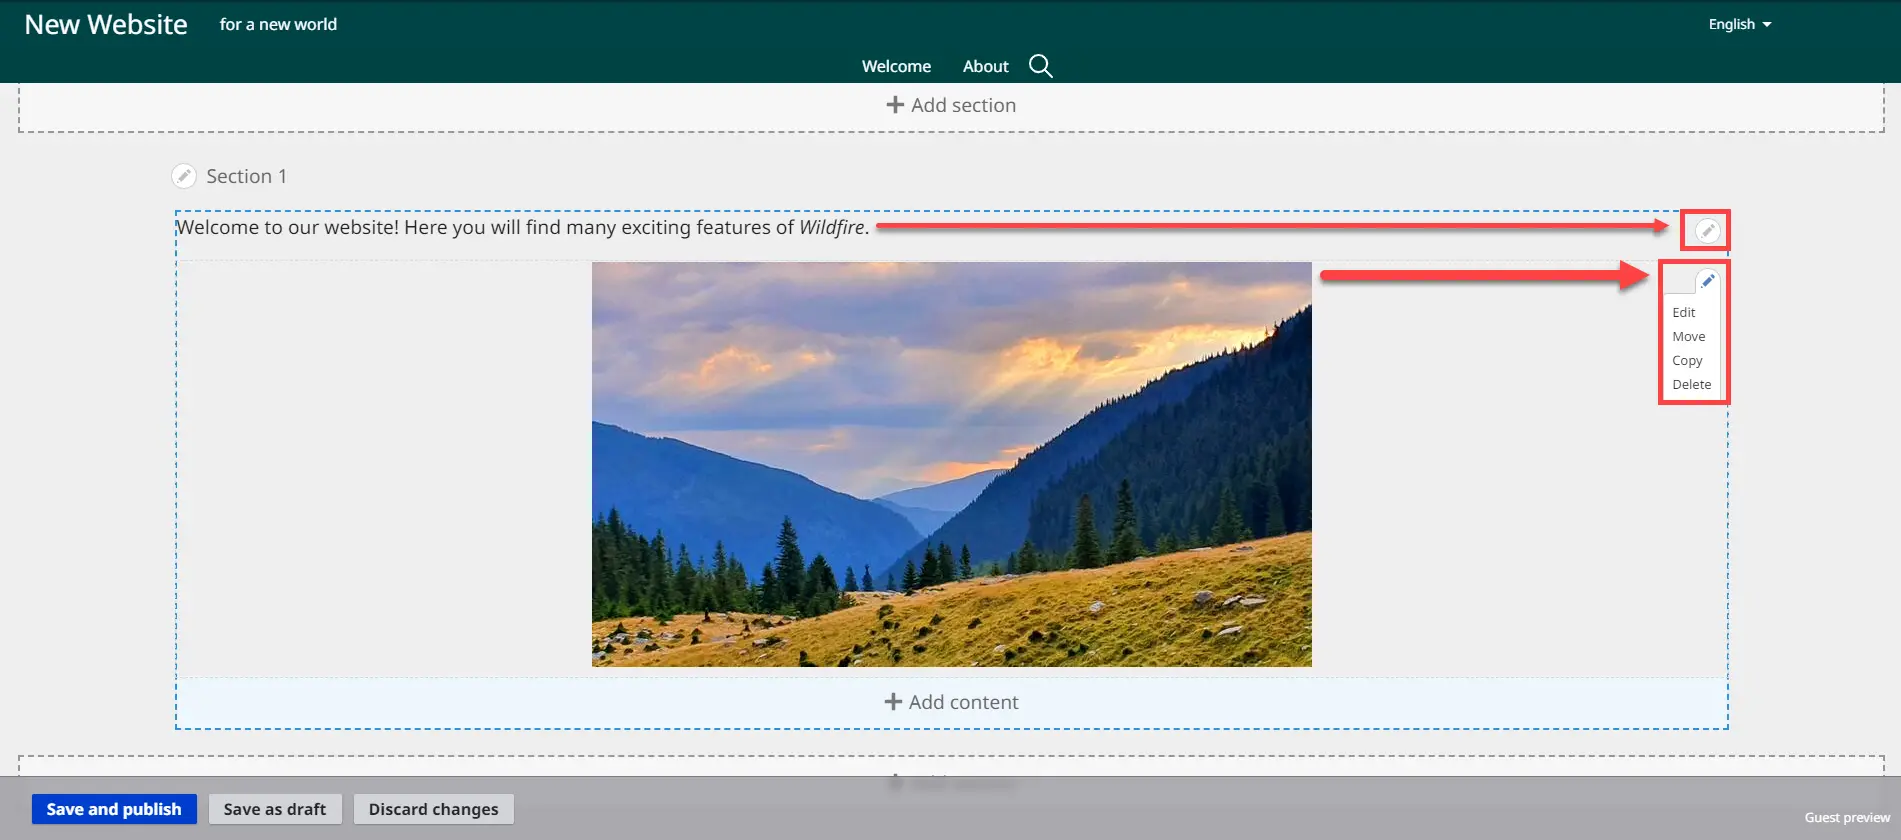Select the mountain landscape image
The width and height of the screenshot is (1901, 840).
tap(951, 464)
